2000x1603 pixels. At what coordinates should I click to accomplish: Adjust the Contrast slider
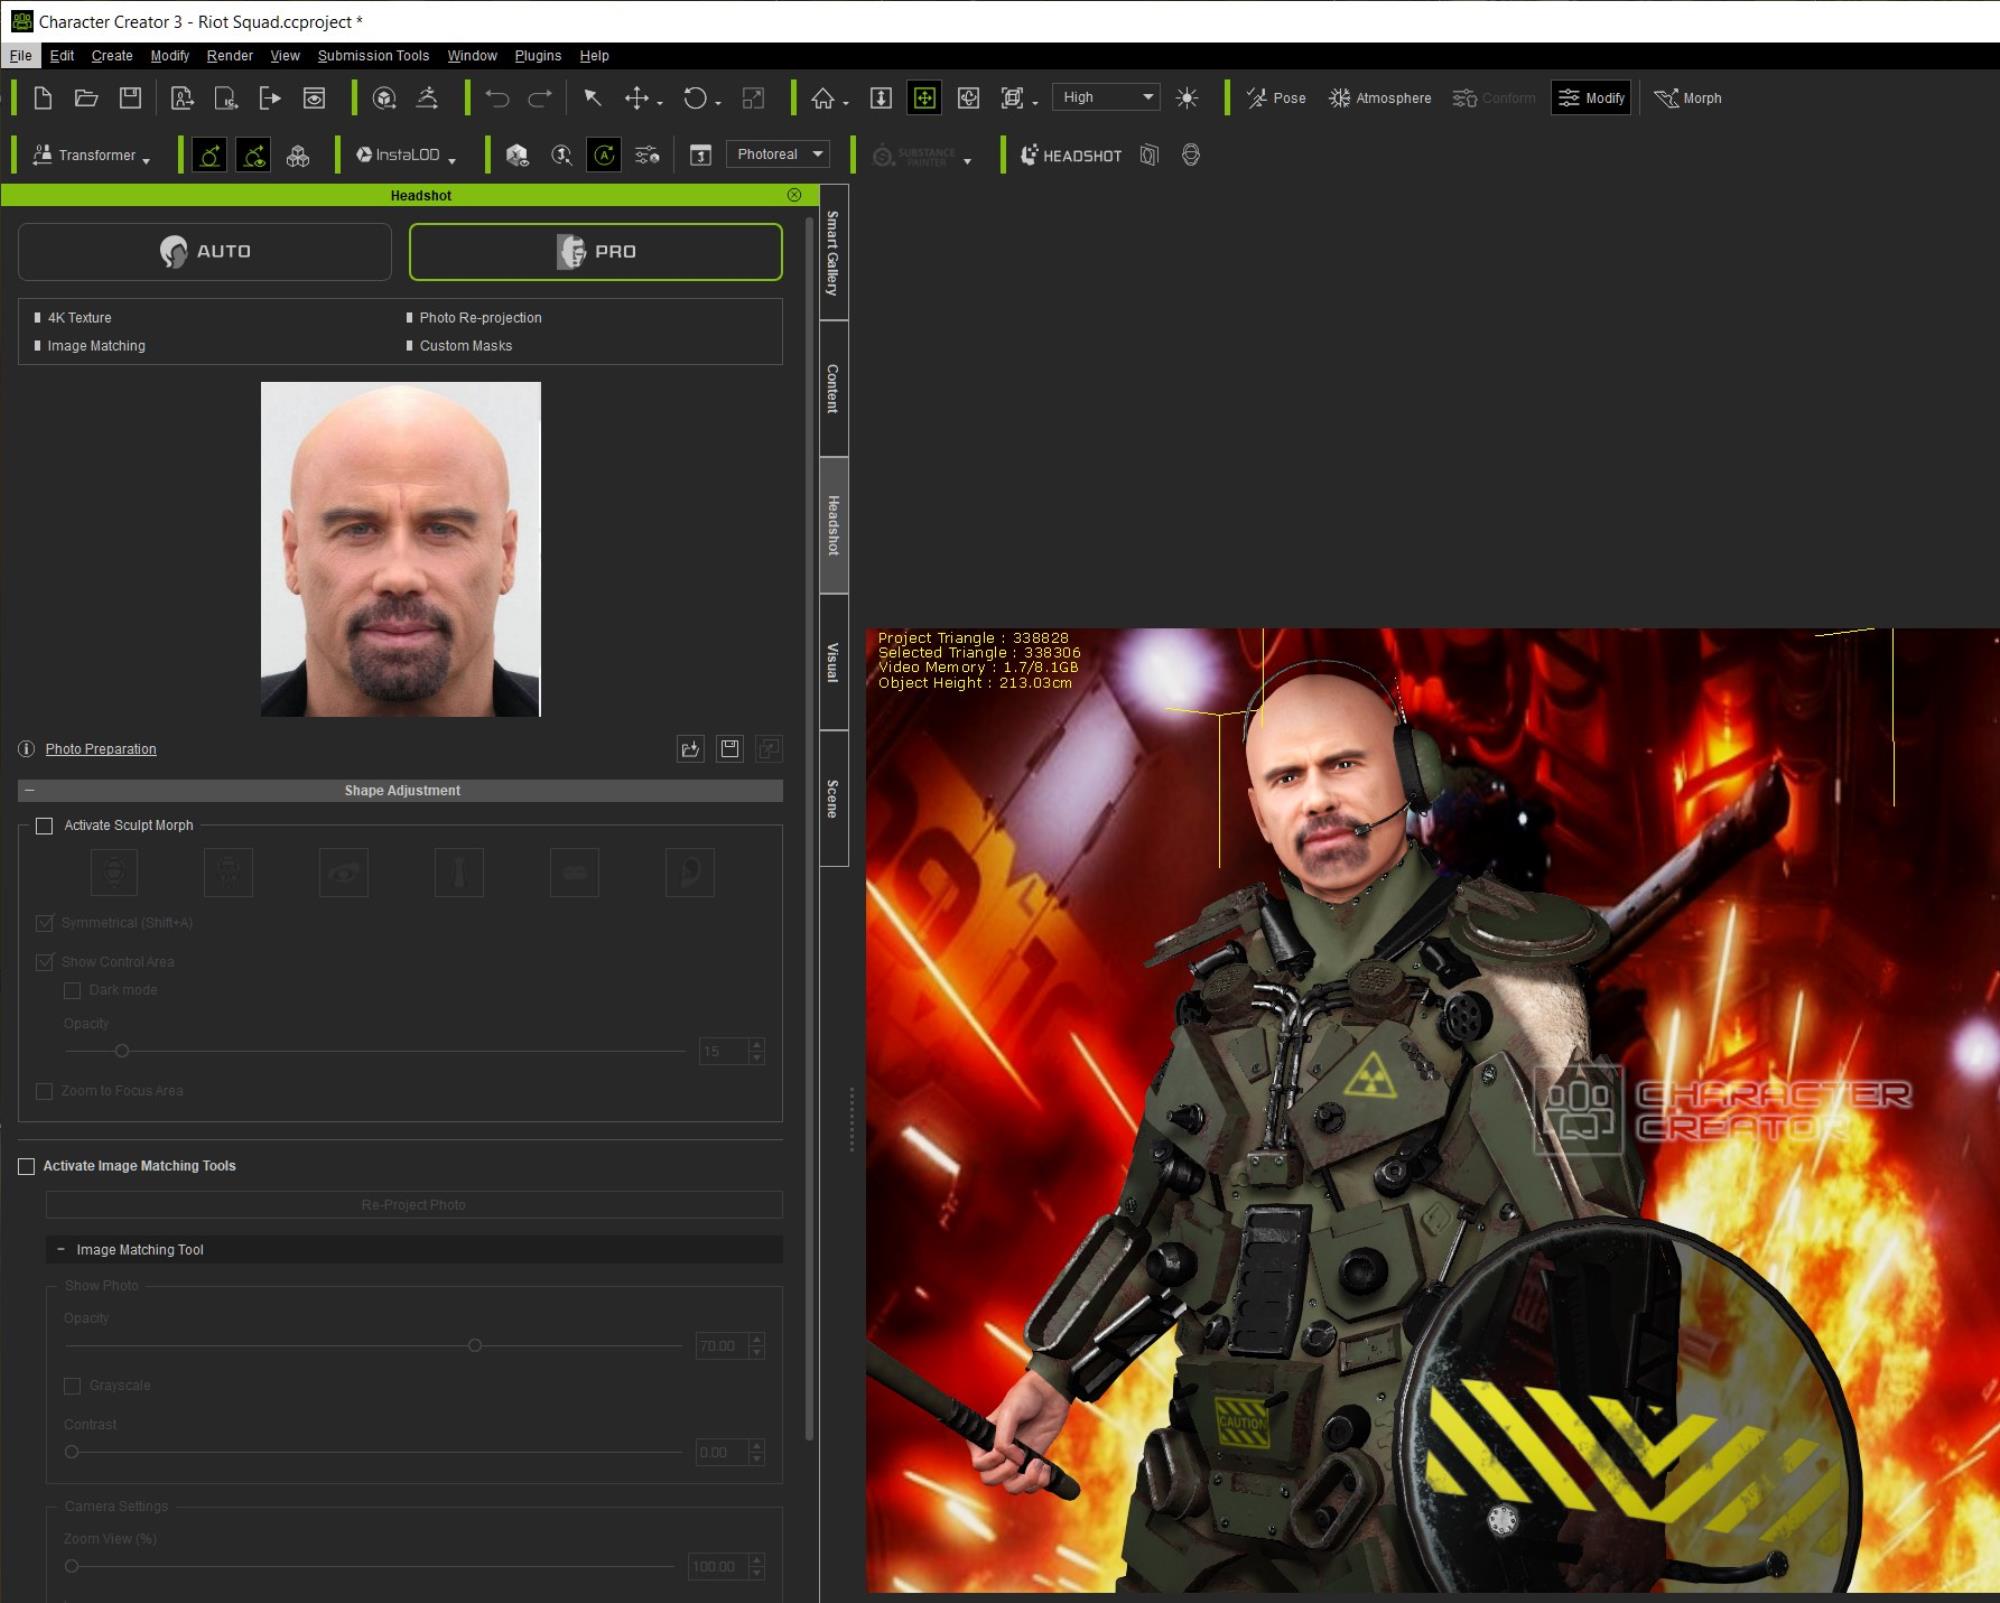point(72,1452)
